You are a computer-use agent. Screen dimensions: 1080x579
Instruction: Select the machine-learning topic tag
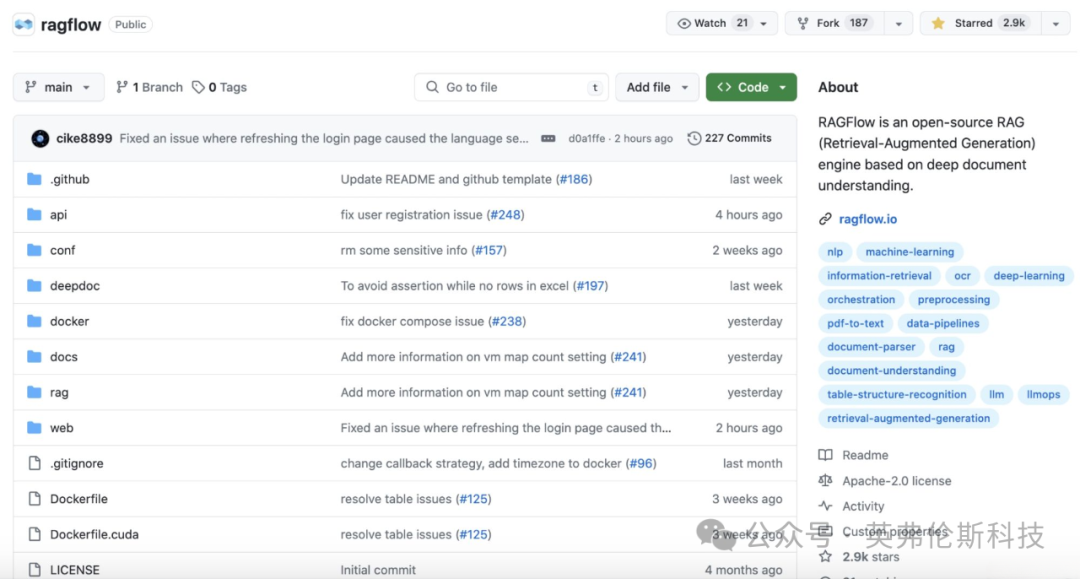tap(910, 252)
